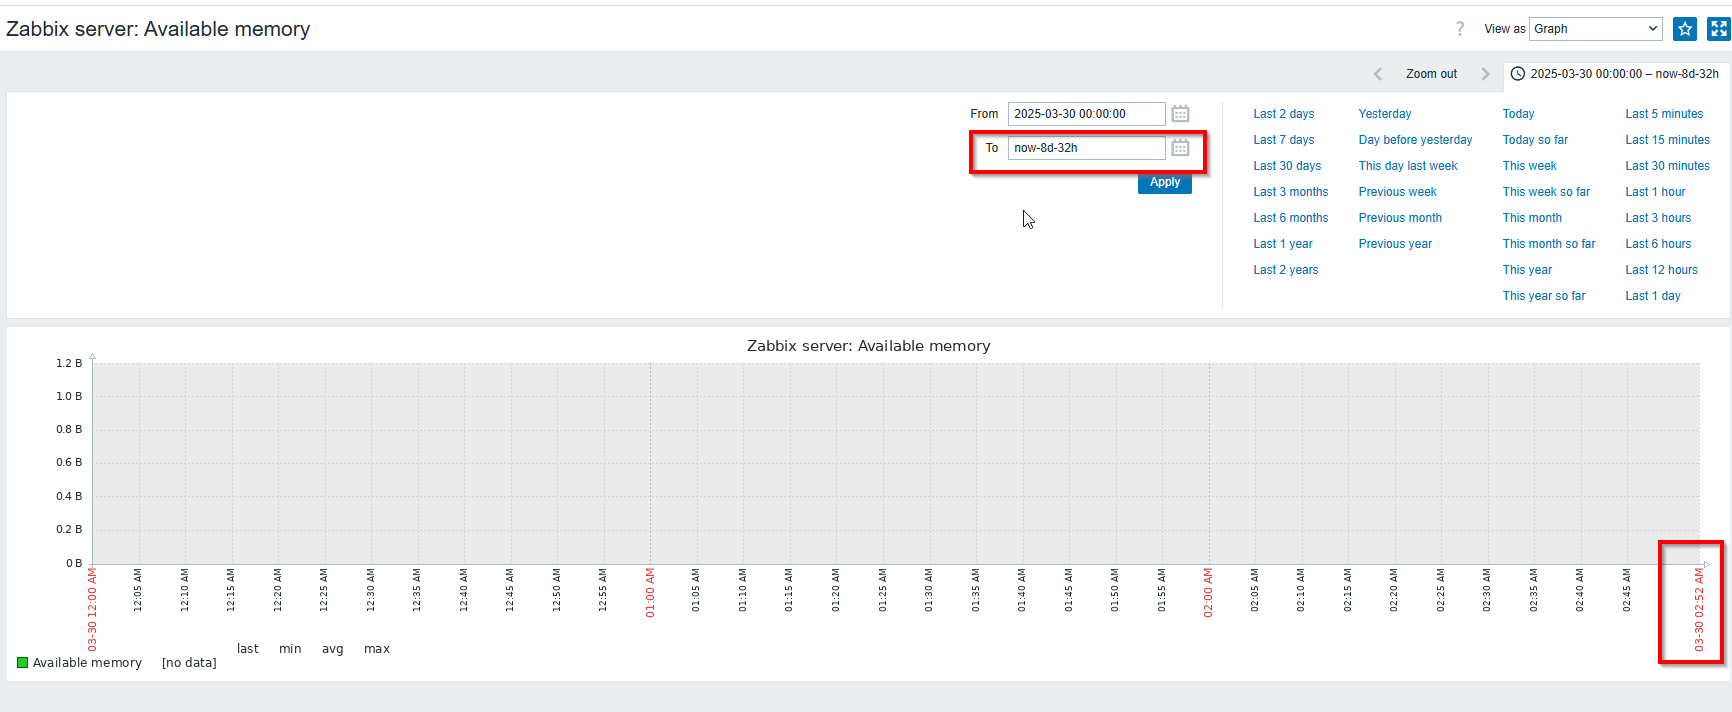Pick This week so far
This screenshot has width=1732, height=712.
pyautogui.click(x=1546, y=192)
